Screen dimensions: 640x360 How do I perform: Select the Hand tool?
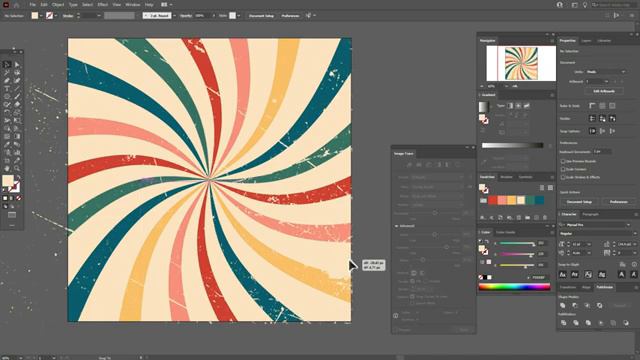[x=7, y=168]
